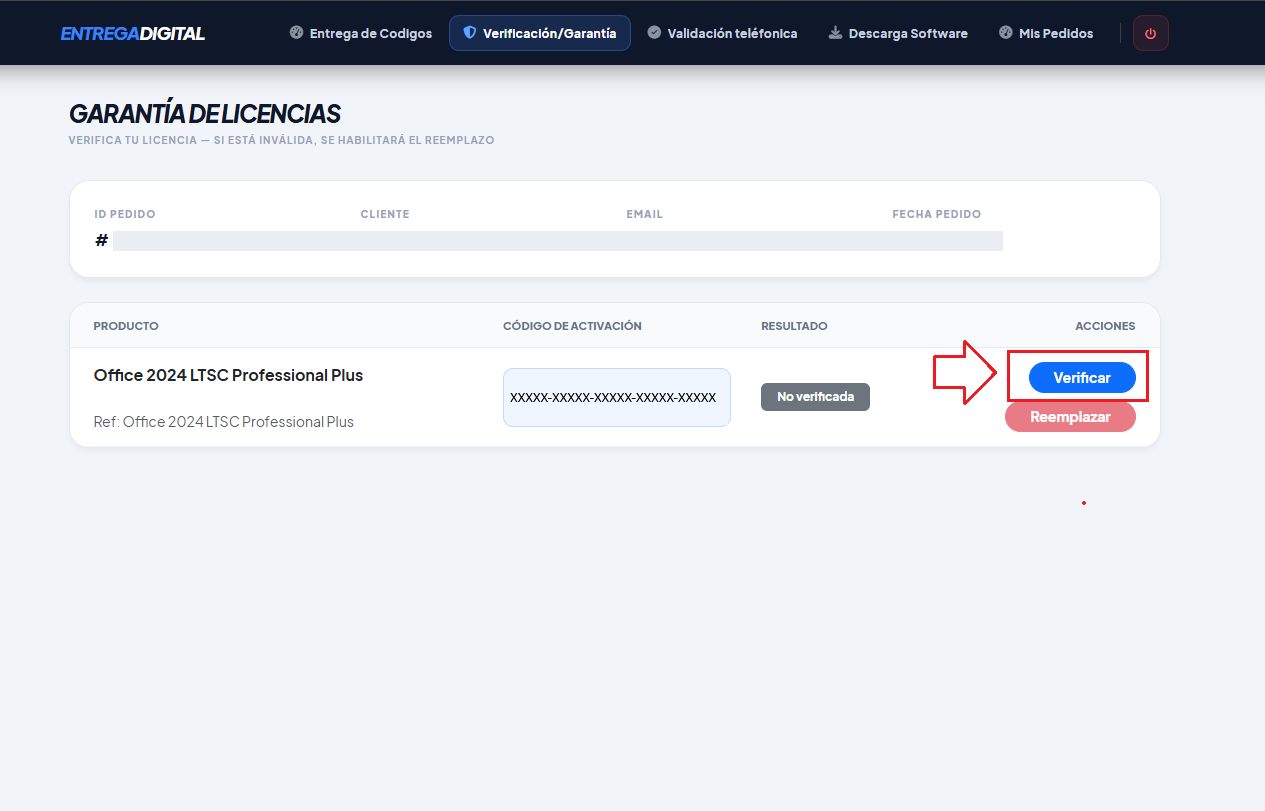Click the ID PEDIDO label

[x=125, y=214]
